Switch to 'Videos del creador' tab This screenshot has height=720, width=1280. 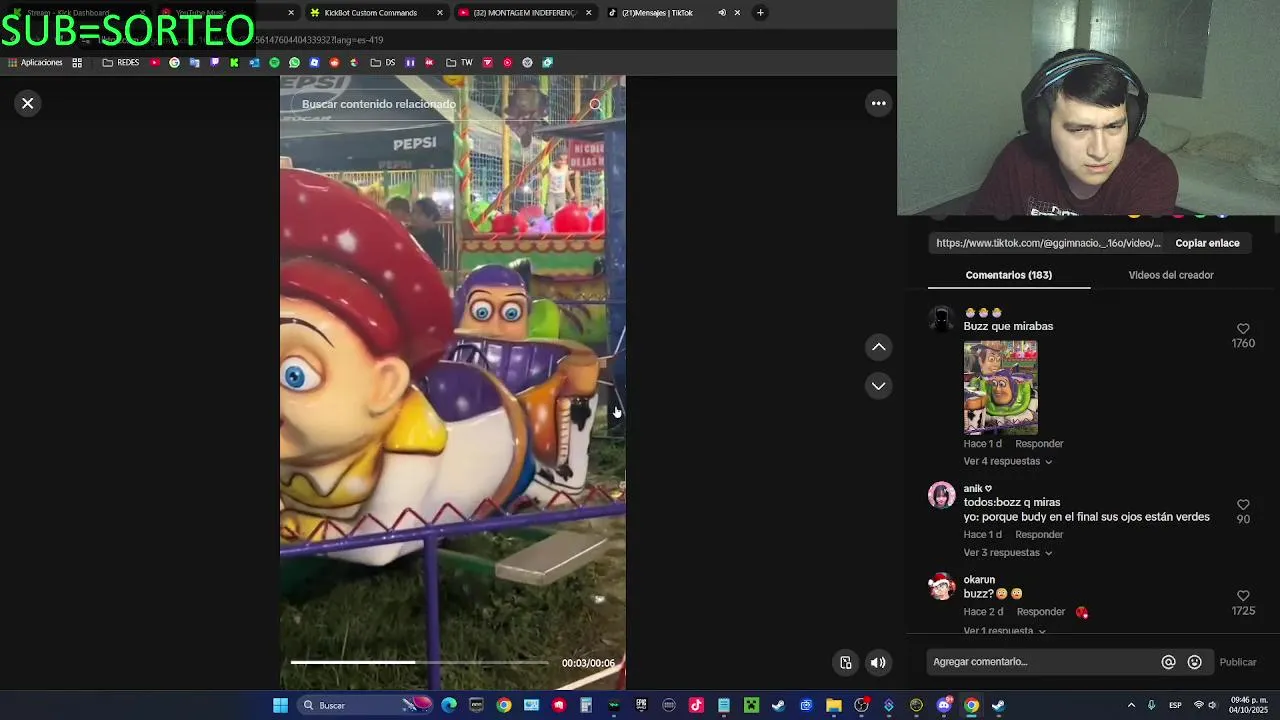pos(1171,275)
